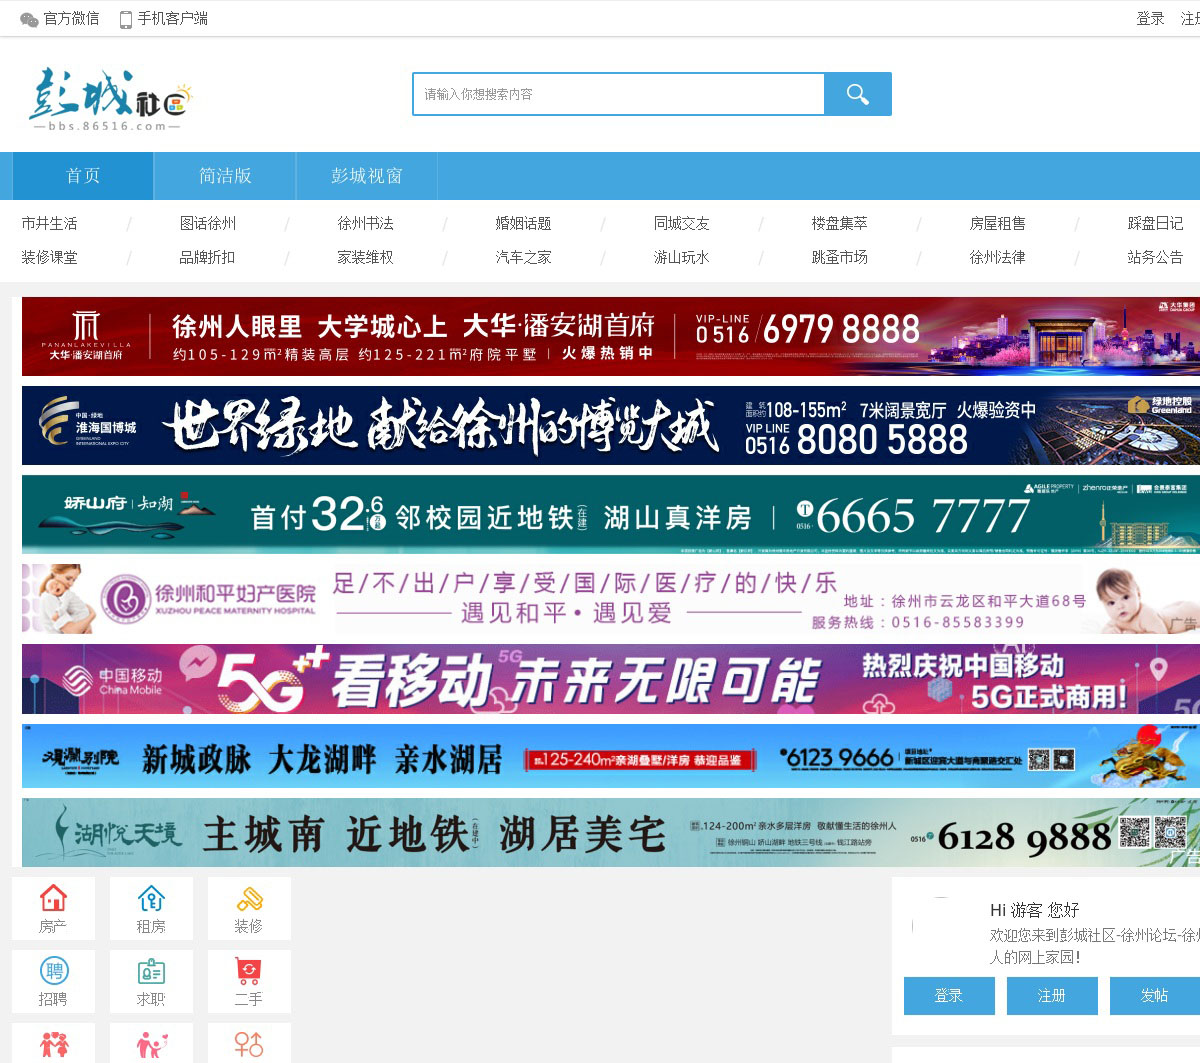The image size is (1200, 1063).
Task: Click the blue 登录 button in welcome panel
Action: [x=948, y=996]
